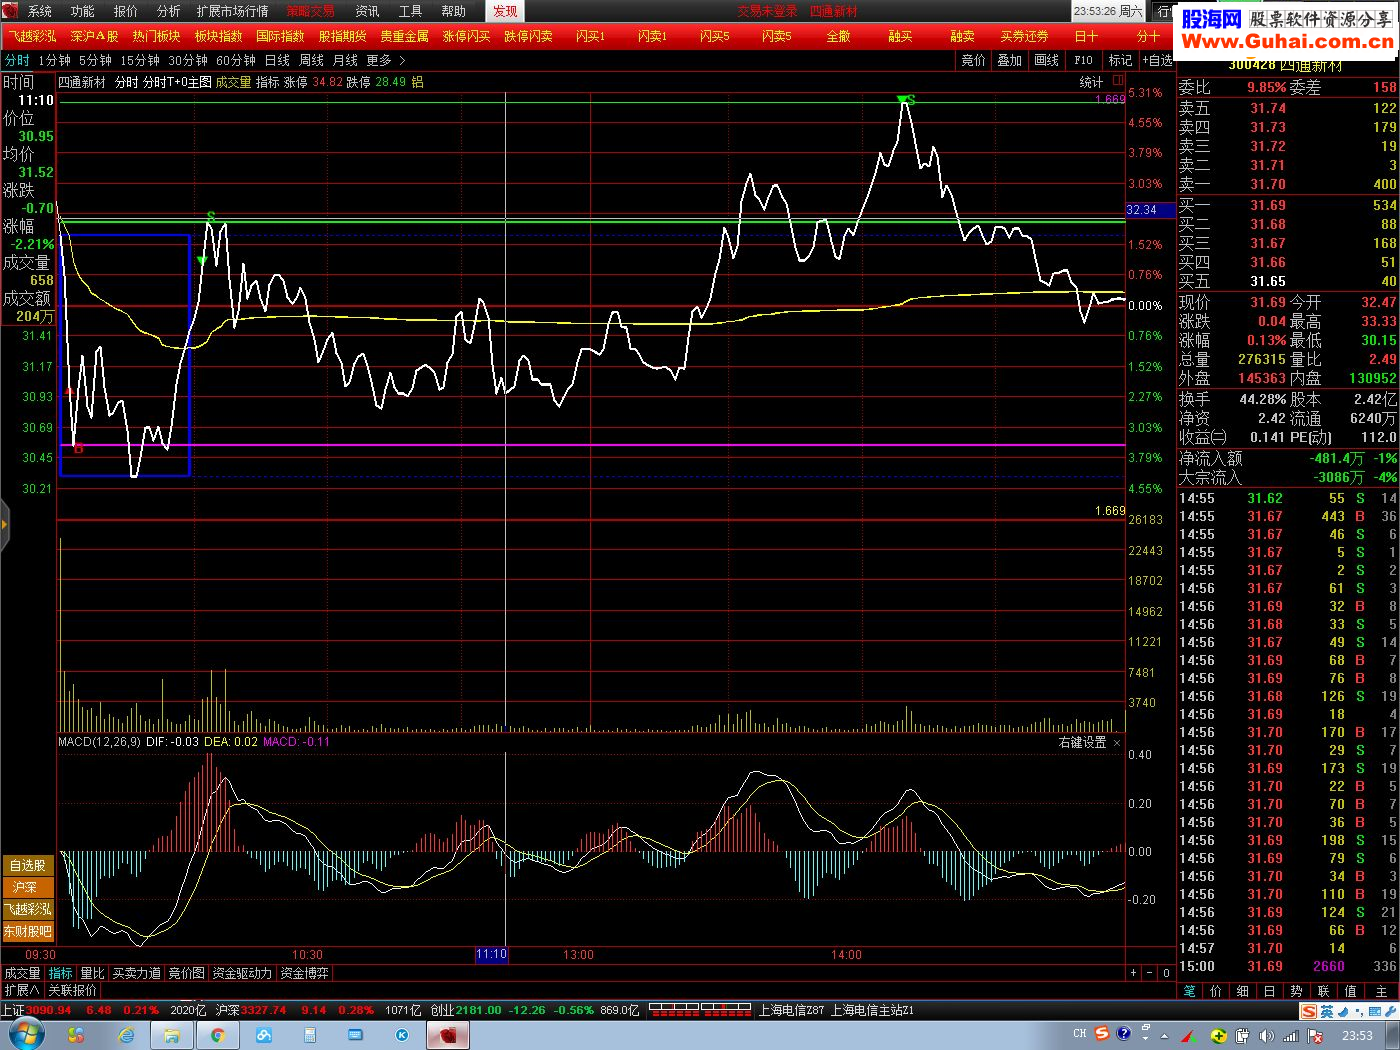Click the 标记 mark button
This screenshot has width=1400, height=1050.
coord(1121,61)
